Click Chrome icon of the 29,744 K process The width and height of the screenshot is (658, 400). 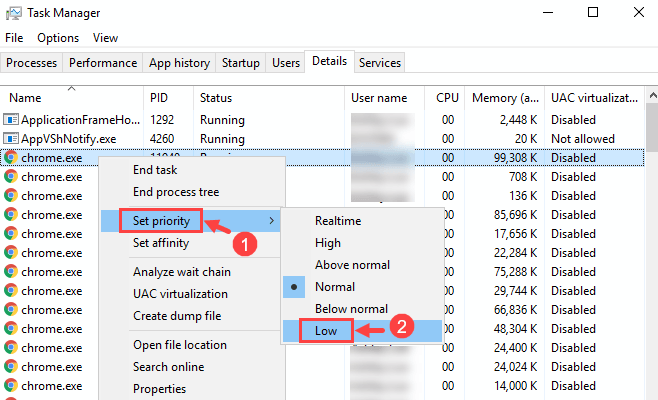pos(10,291)
